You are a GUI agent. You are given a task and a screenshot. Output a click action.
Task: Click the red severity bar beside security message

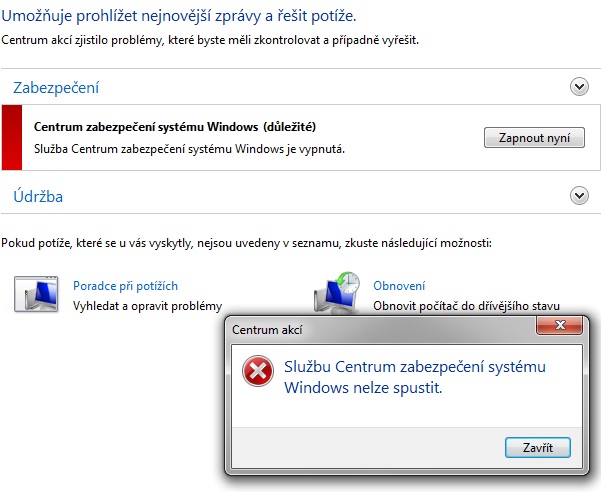pos(11,136)
